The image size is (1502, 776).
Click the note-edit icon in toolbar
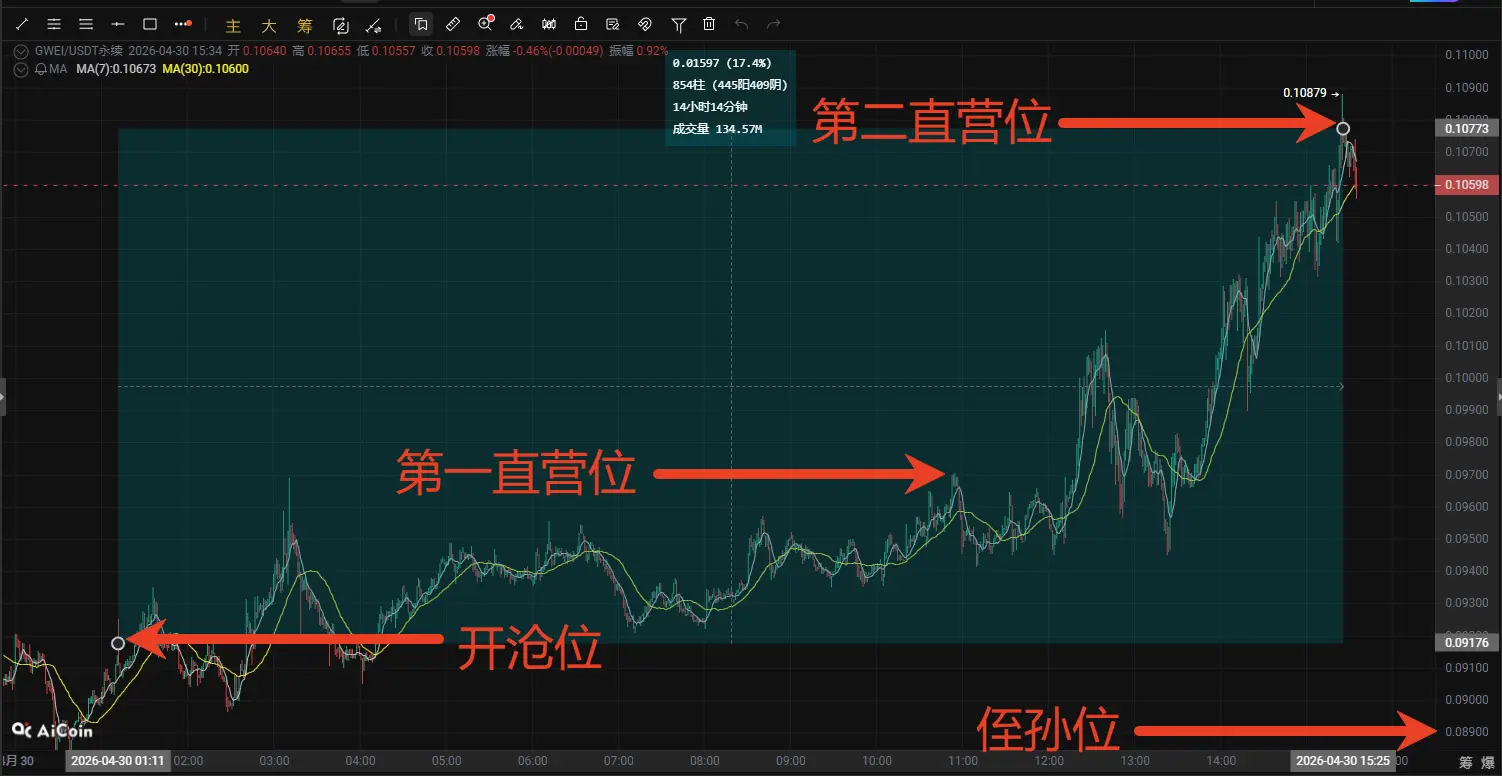click(x=613, y=24)
